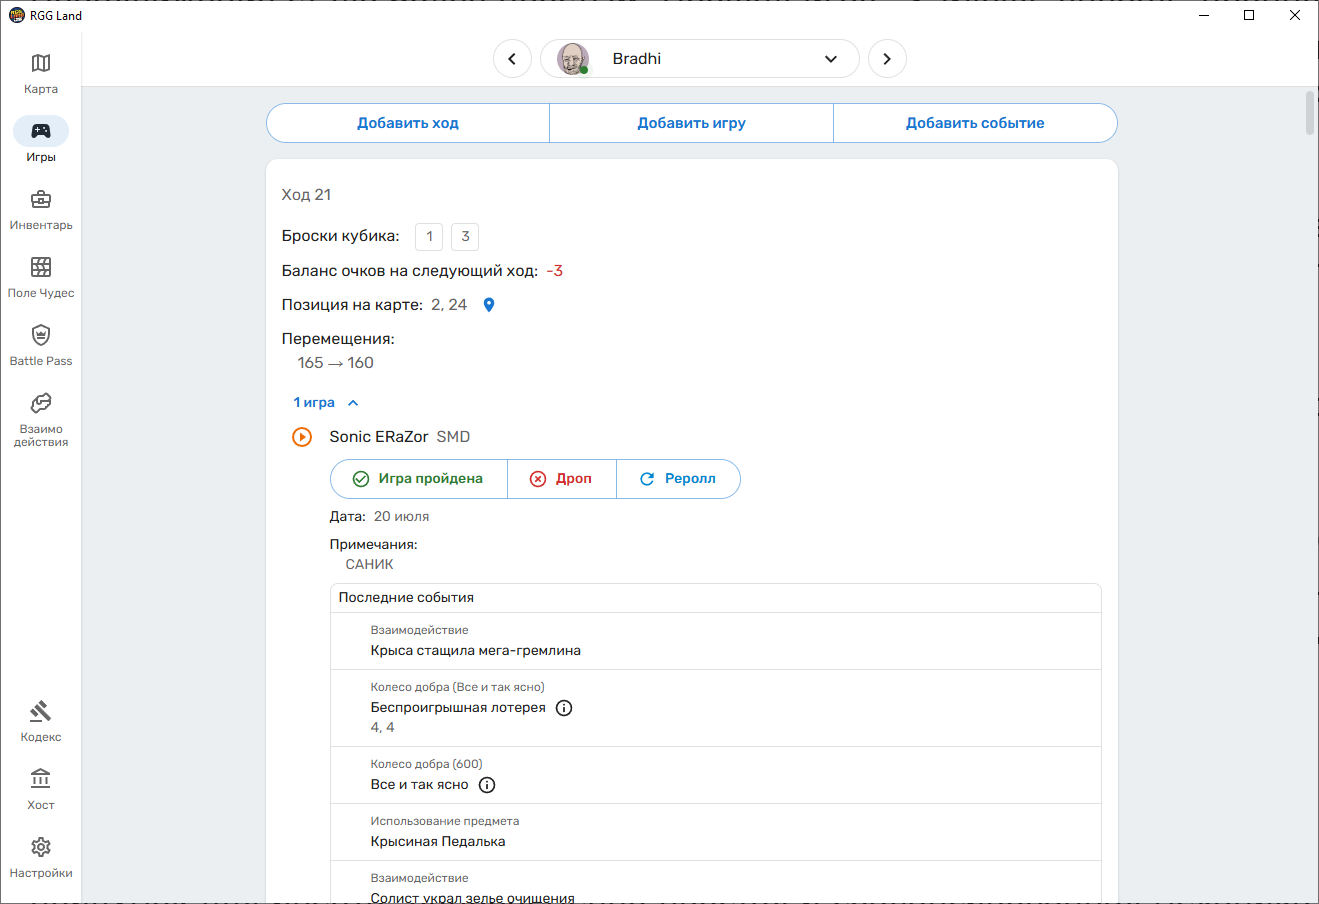This screenshot has height=904, width=1319.
Task: Open the Battle Pass section
Action: click(41, 346)
